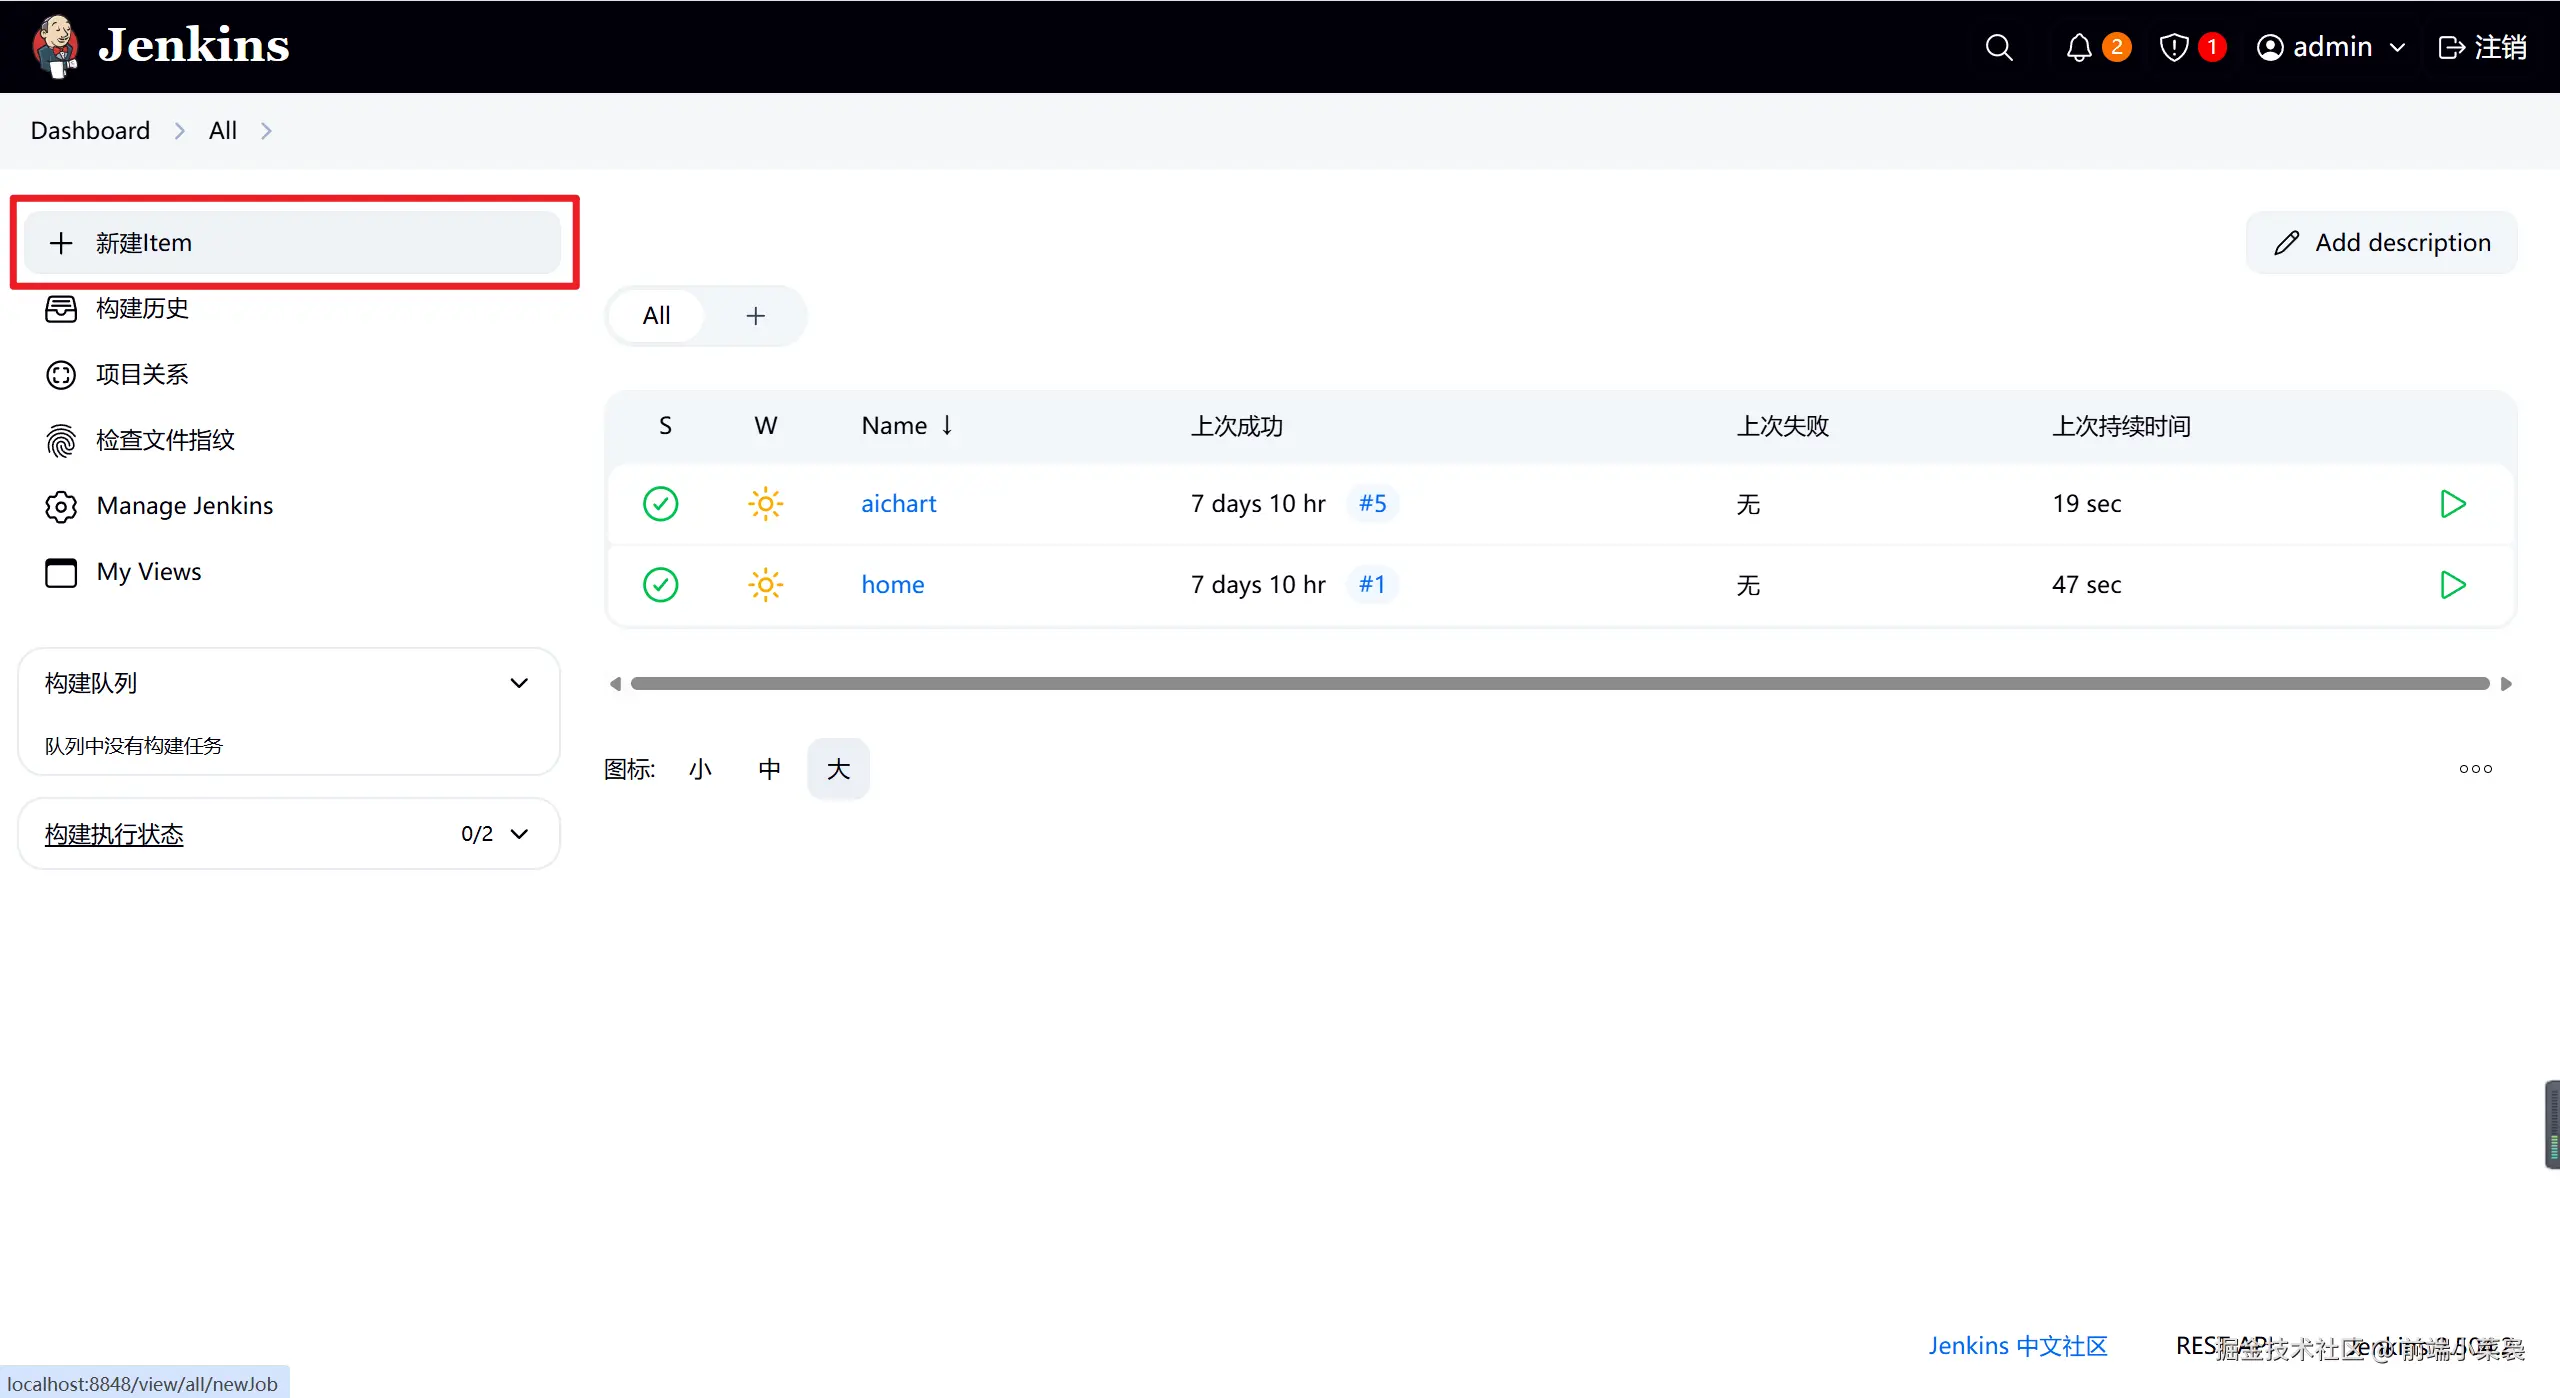Open Manage Jenkins settings
This screenshot has height=1398, width=2560.
[x=184, y=506]
